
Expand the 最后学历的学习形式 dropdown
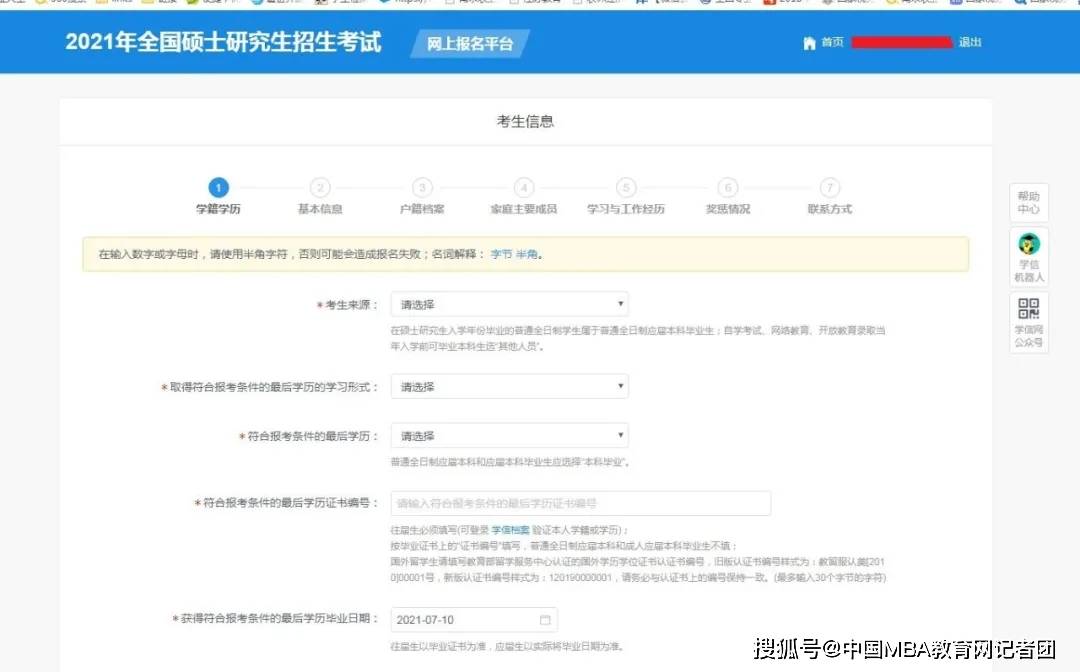pyautogui.click(x=510, y=386)
